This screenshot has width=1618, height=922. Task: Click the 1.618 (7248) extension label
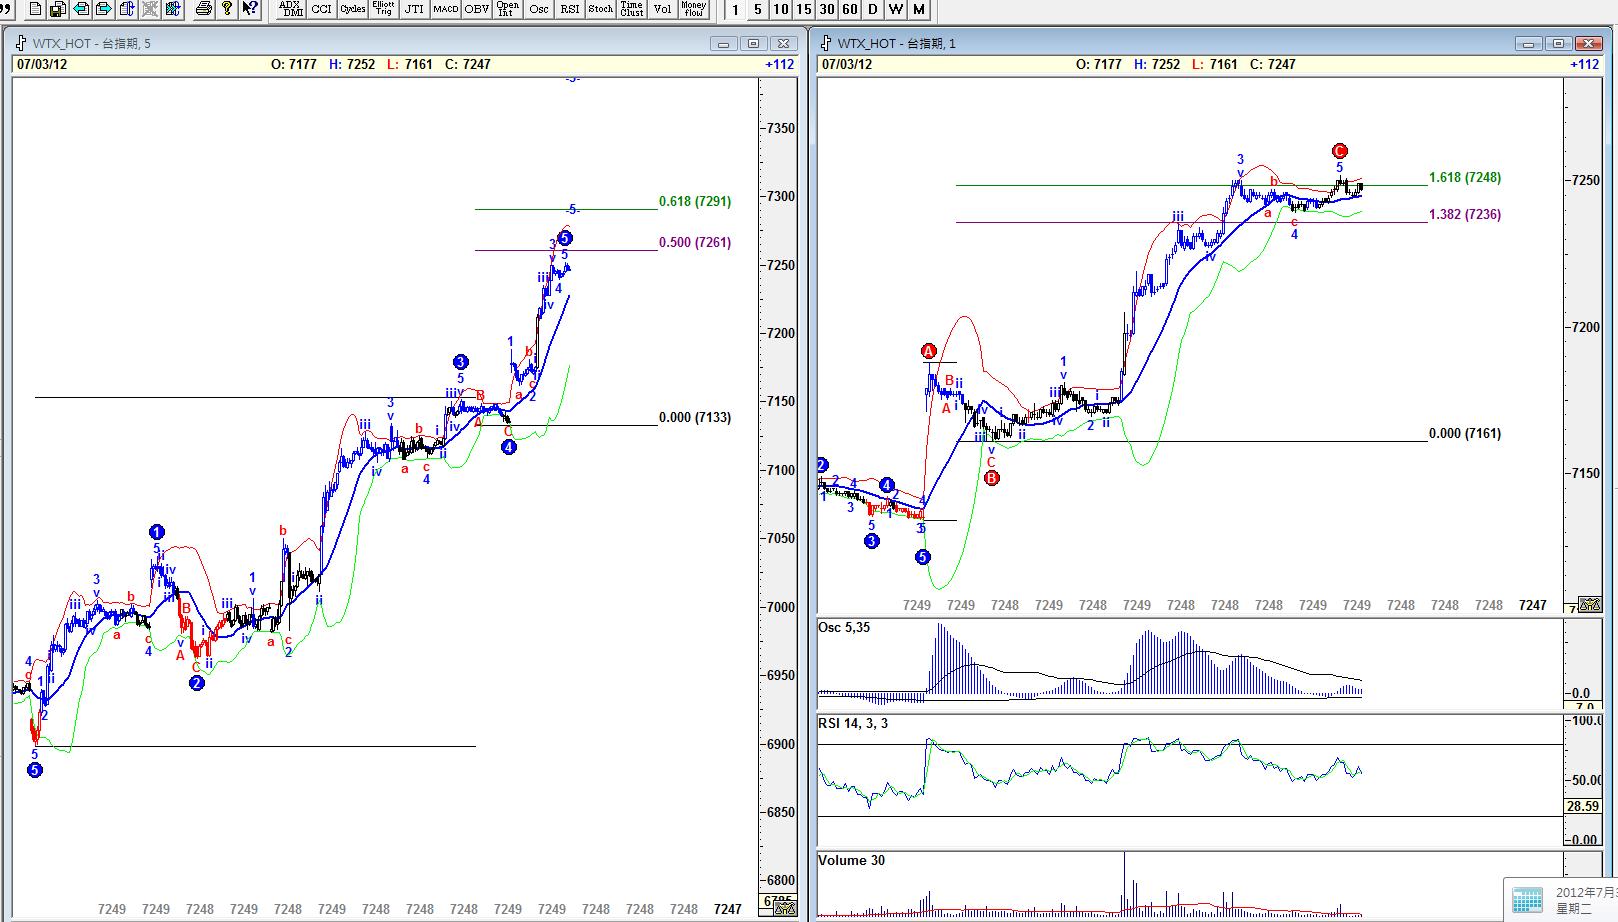1465,178
